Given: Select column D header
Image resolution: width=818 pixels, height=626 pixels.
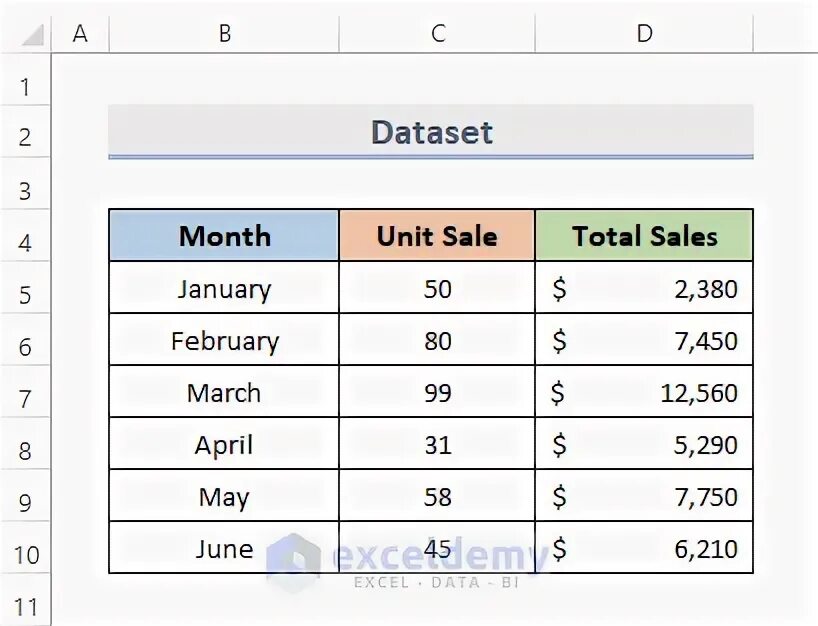Looking at the screenshot, I should coord(644,34).
